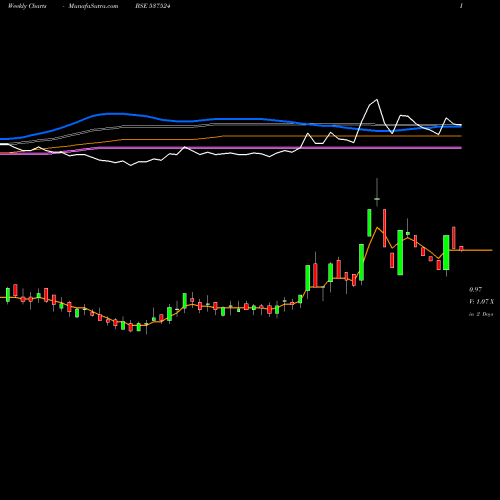Click the 'MunafaSutra.com' label
500x500 pixels.
coord(93,6)
